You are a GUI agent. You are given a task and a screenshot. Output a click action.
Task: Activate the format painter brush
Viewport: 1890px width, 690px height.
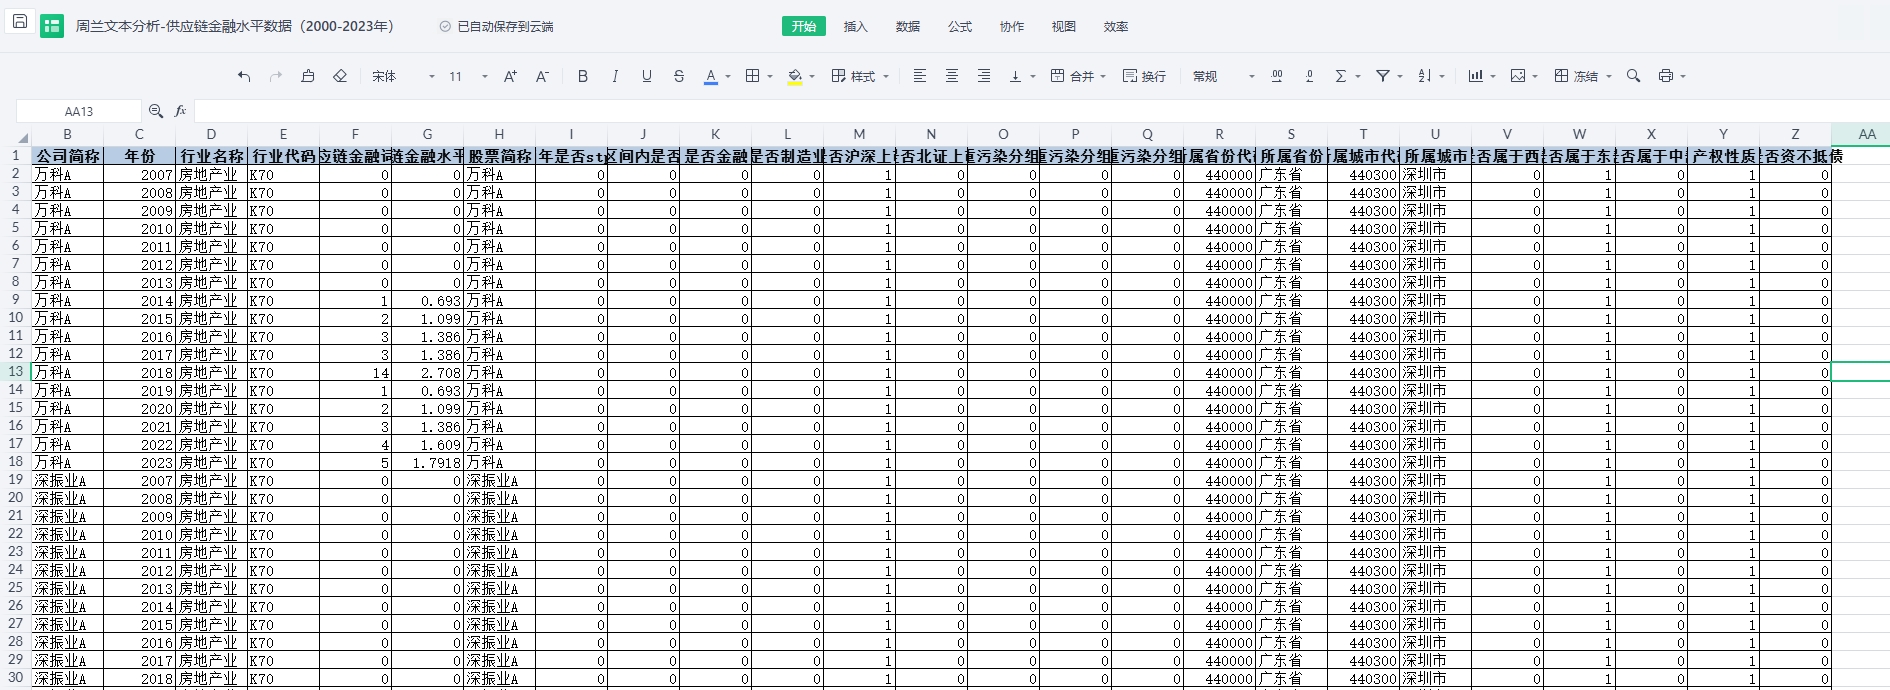308,76
